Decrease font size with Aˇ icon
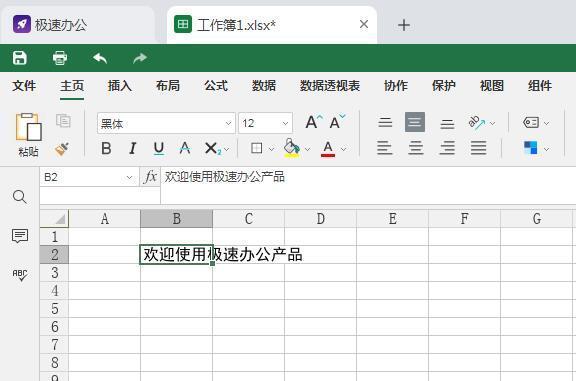Viewport: 576px width, 381px height. 337,122
